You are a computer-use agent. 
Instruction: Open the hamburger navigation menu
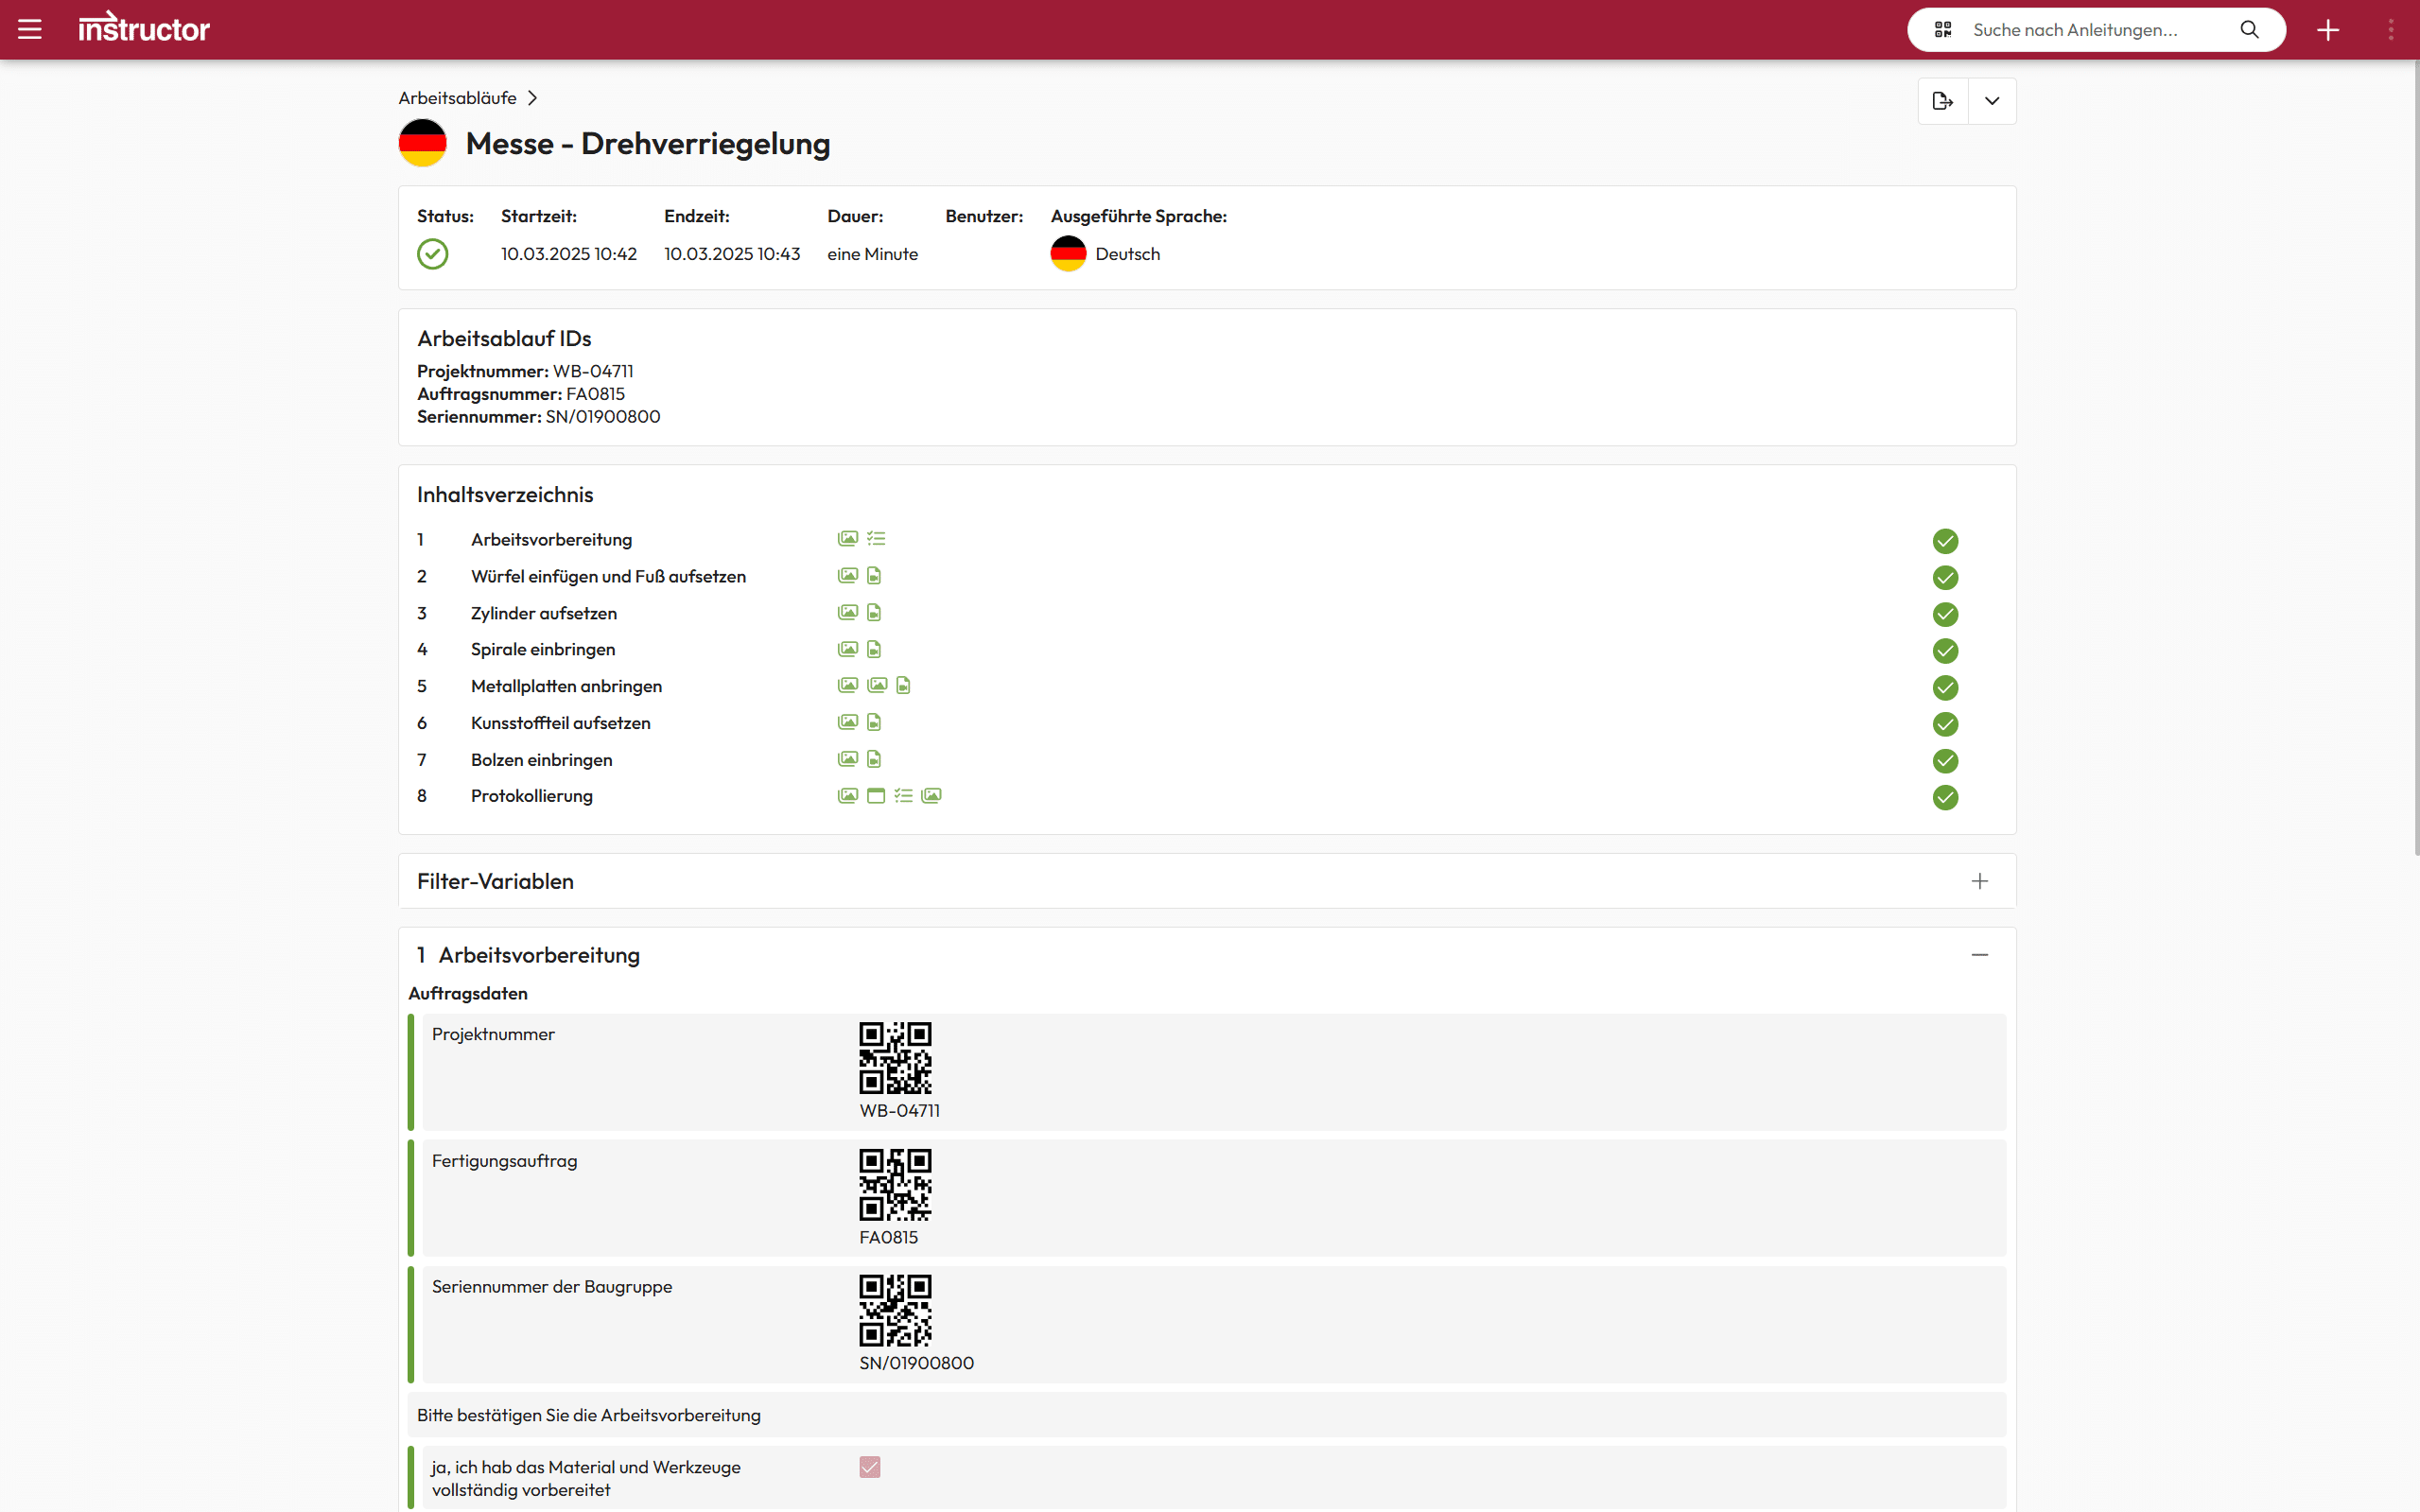tap(30, 29)
